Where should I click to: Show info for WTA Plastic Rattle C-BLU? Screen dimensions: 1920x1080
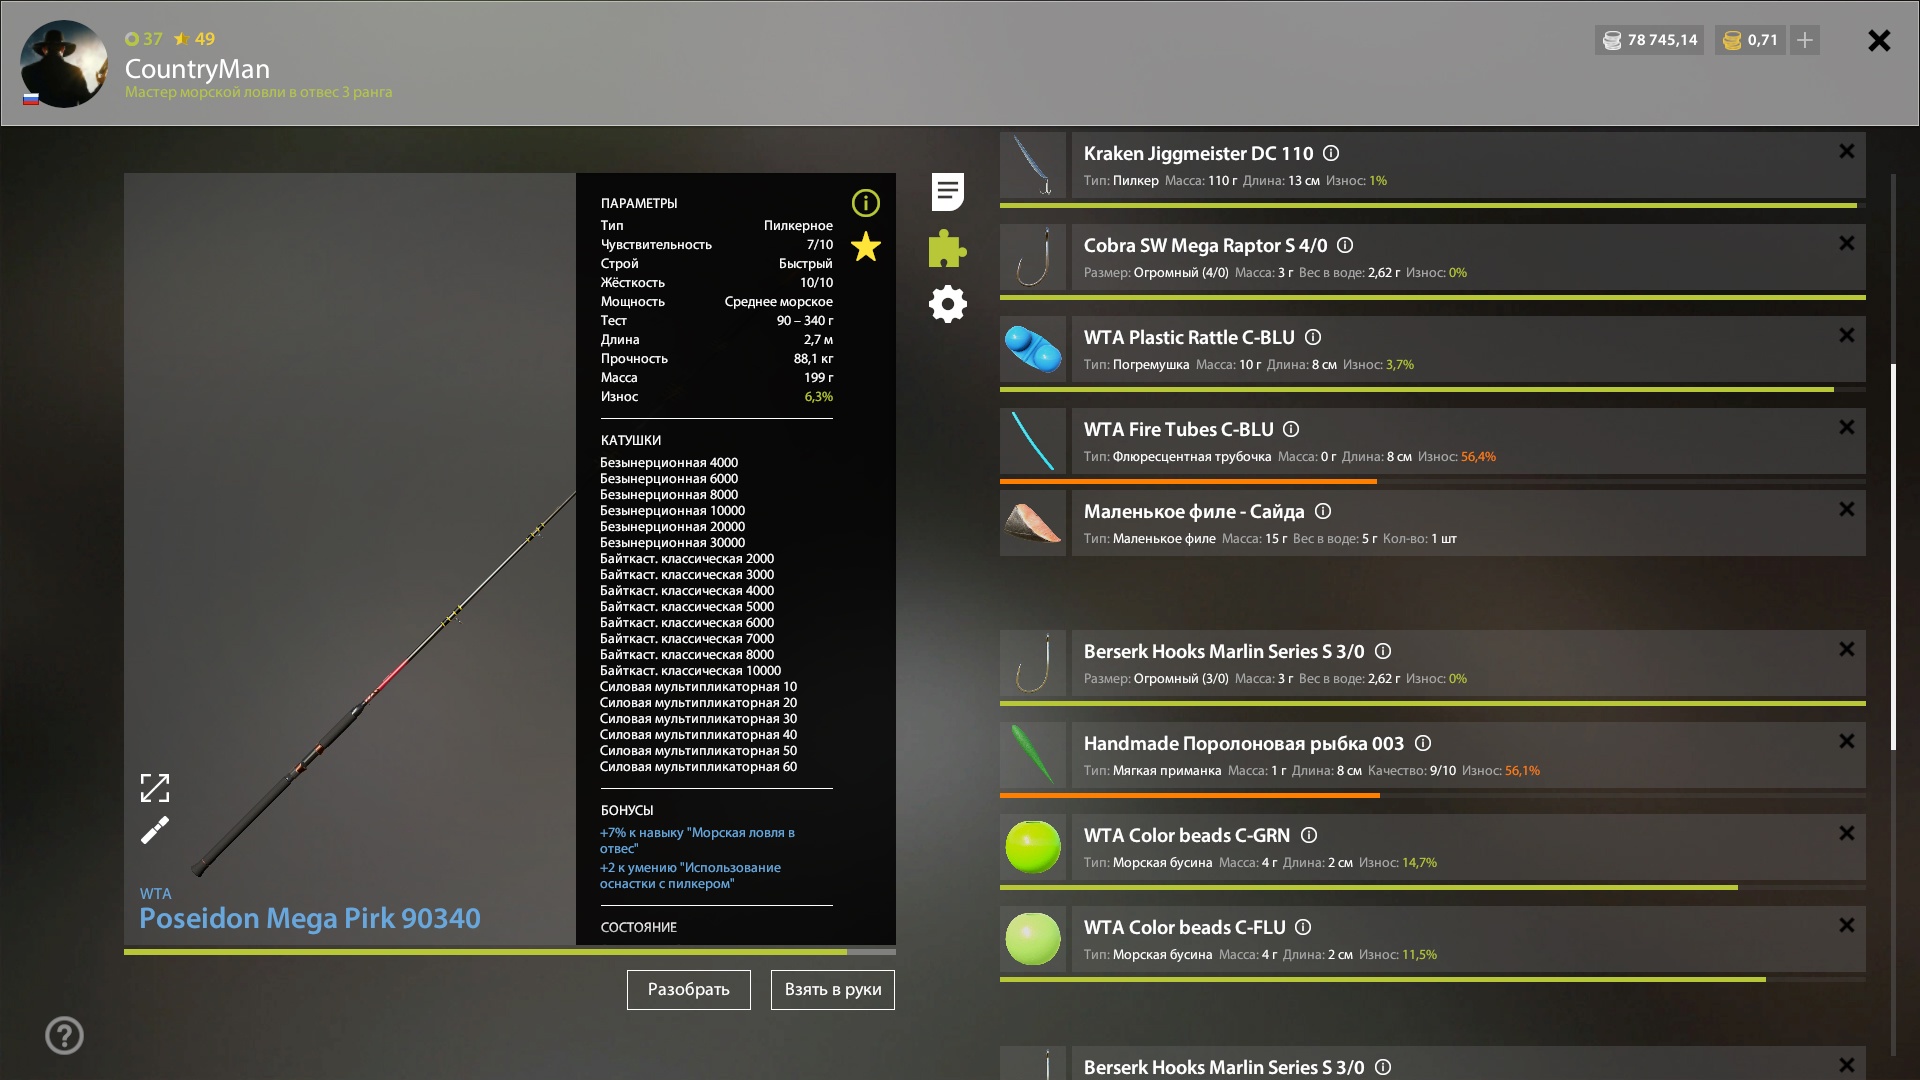1313,337
